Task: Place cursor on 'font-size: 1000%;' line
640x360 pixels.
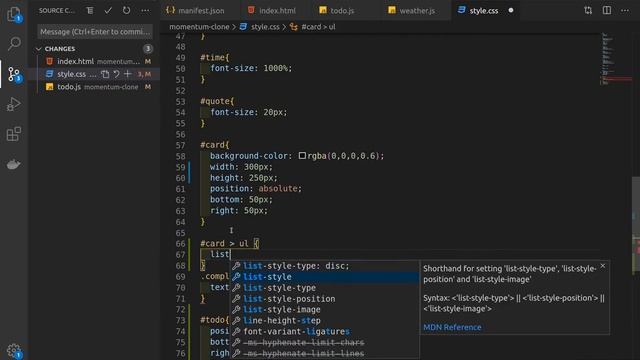Action: click(251, 68)
